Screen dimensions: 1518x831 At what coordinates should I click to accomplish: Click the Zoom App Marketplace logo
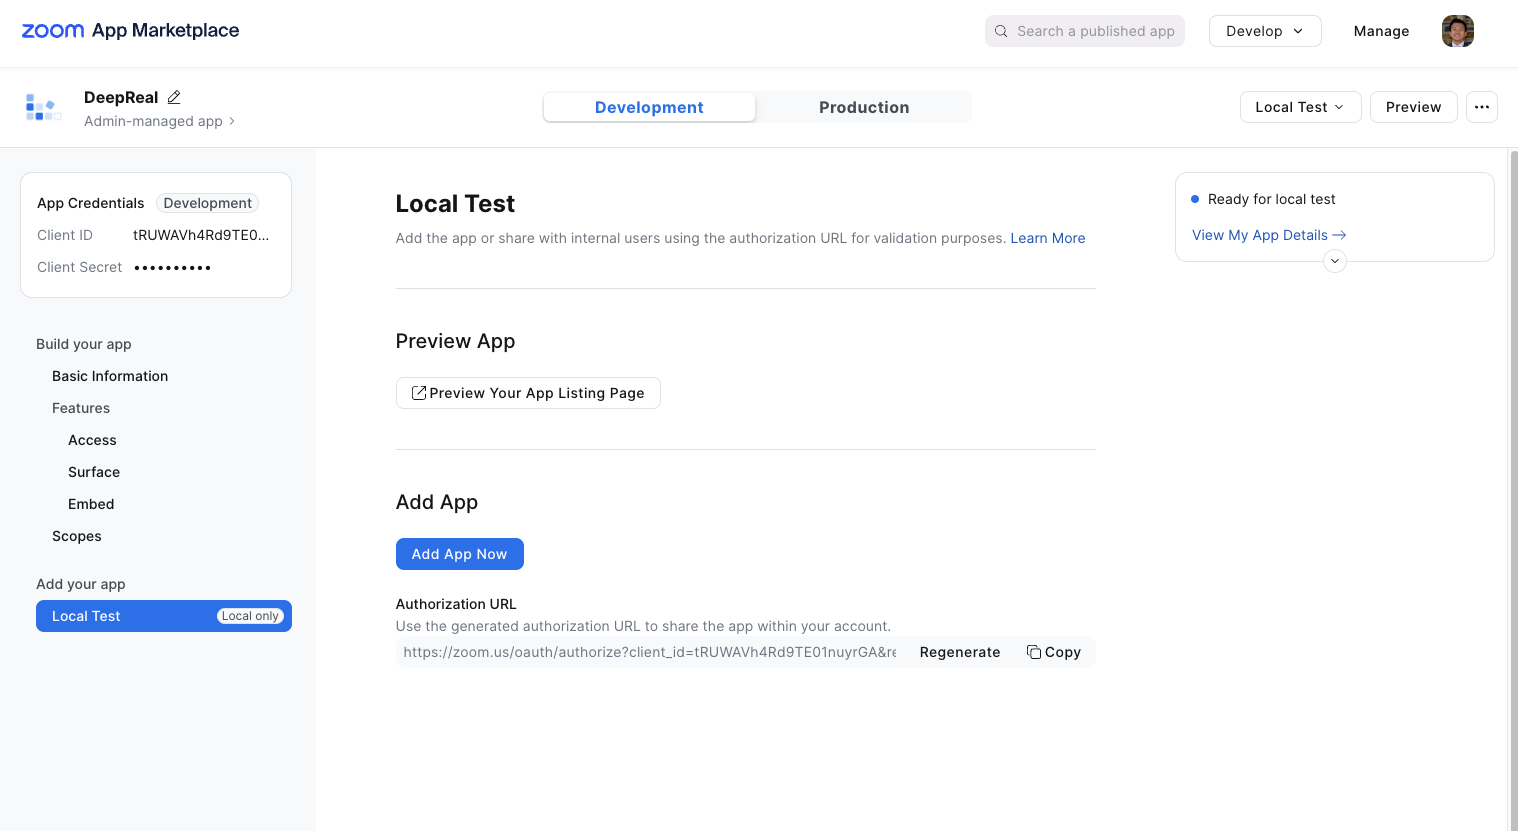pyautogui.click(x=130, y=31)
